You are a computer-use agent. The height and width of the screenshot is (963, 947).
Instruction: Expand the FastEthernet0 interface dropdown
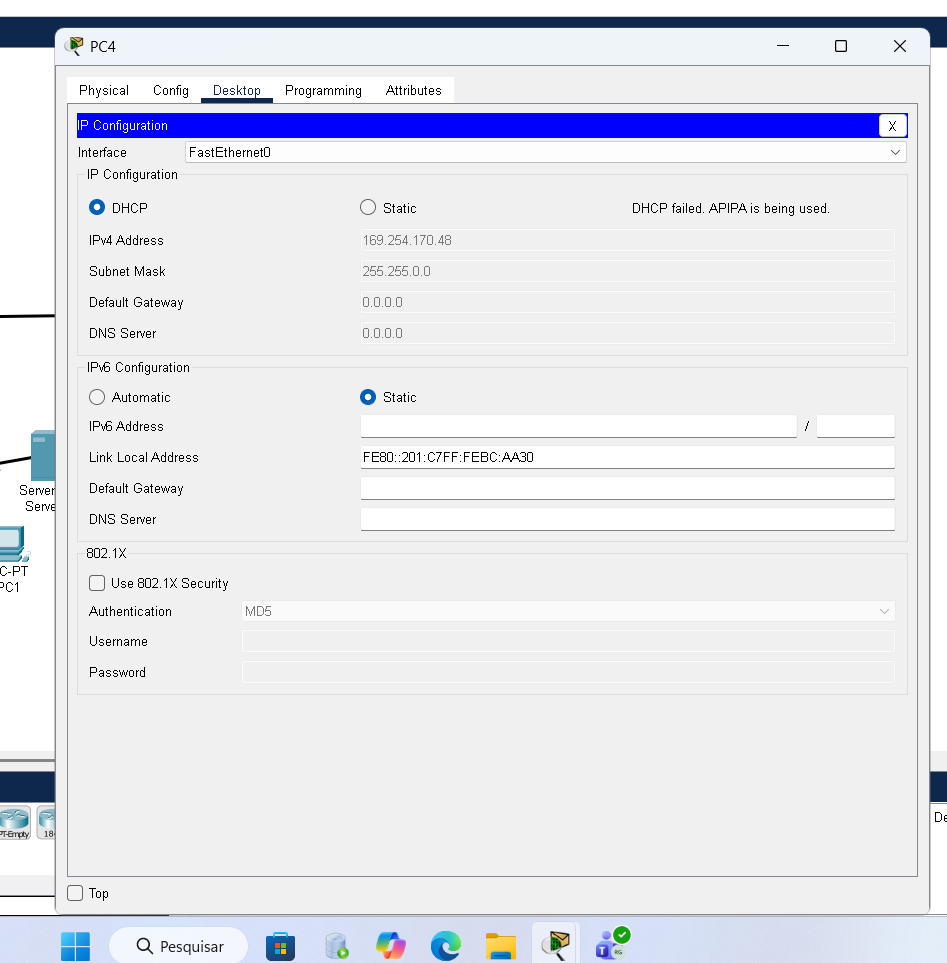(545, 153)
